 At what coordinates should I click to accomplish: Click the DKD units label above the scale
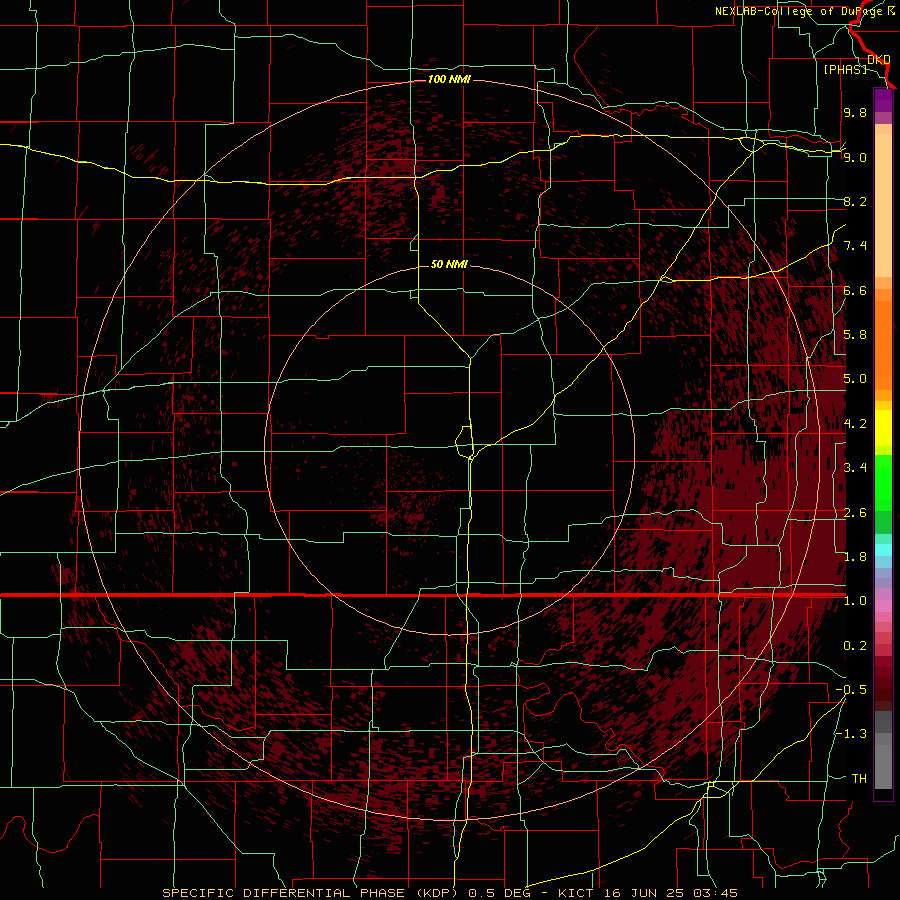(x=879, y=59)
